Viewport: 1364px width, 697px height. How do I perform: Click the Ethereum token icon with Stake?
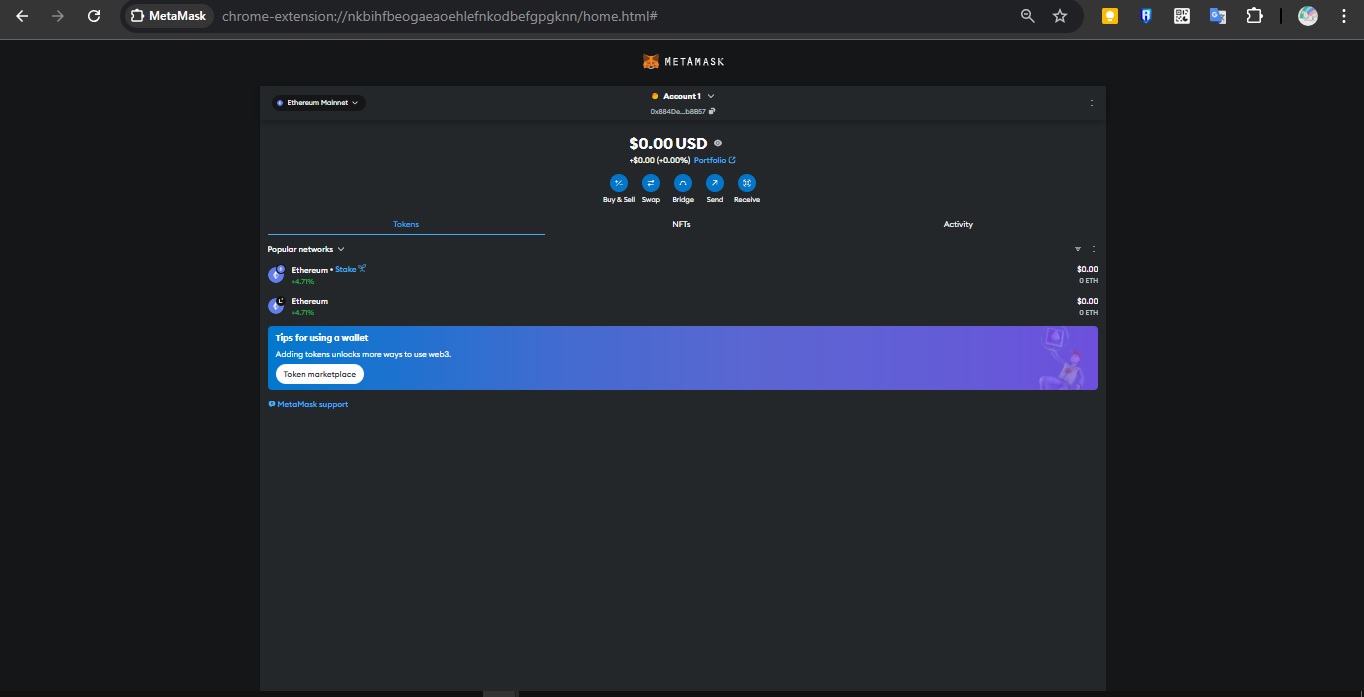pos(276,274)
